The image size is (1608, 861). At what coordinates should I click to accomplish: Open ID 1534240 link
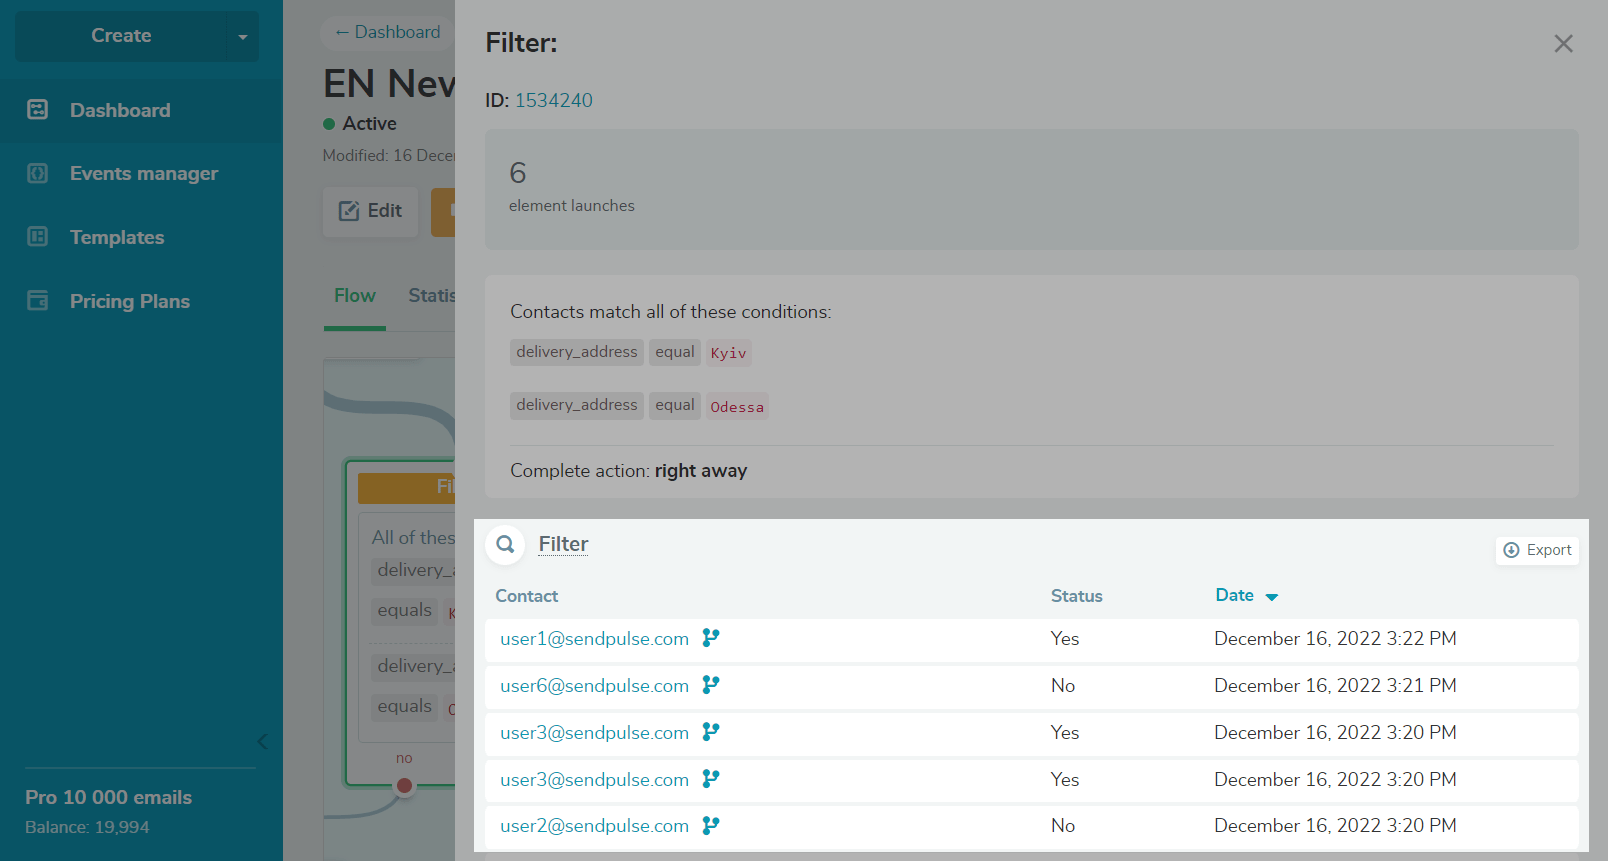click(553, 101)
